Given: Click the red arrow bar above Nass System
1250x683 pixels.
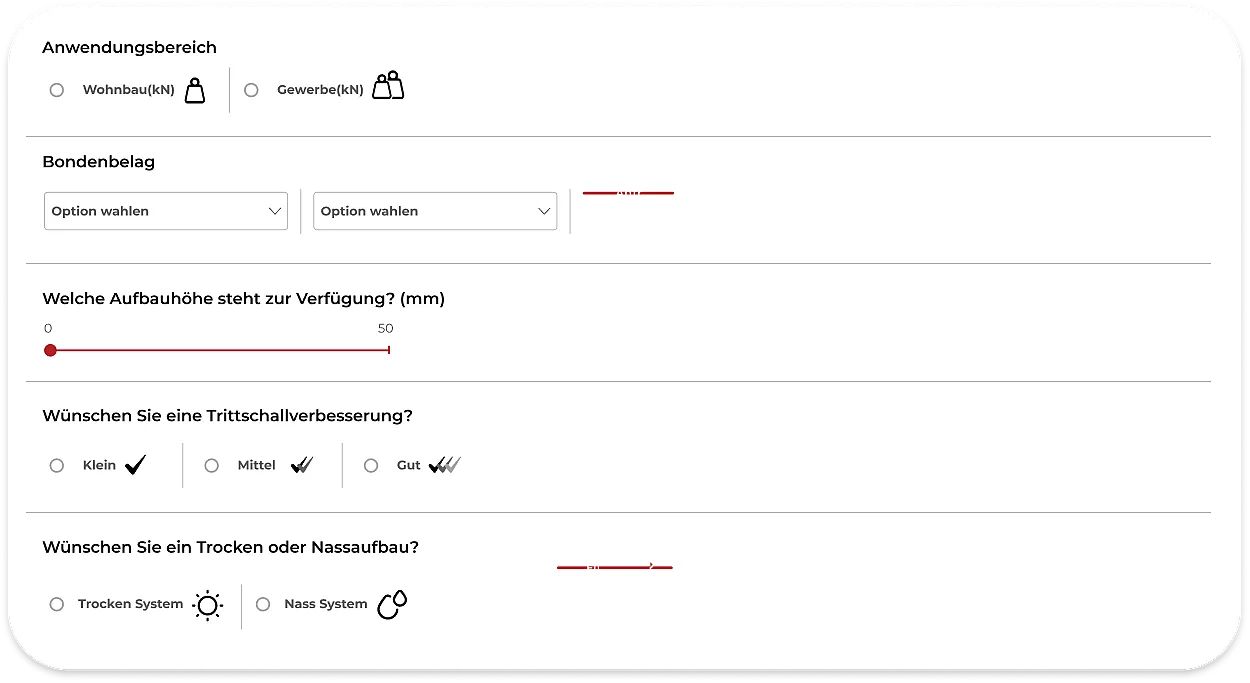Looking at the screenshot, I should point(614,567).
